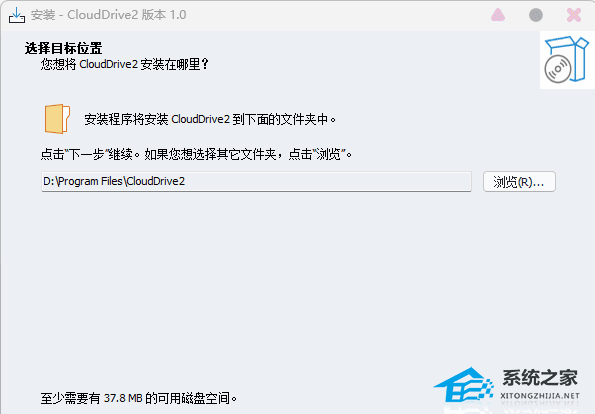This screenshot has height=414, width=595.
Task: Open the 浏览(R)... browse dialog
Action: click(519, 182)
